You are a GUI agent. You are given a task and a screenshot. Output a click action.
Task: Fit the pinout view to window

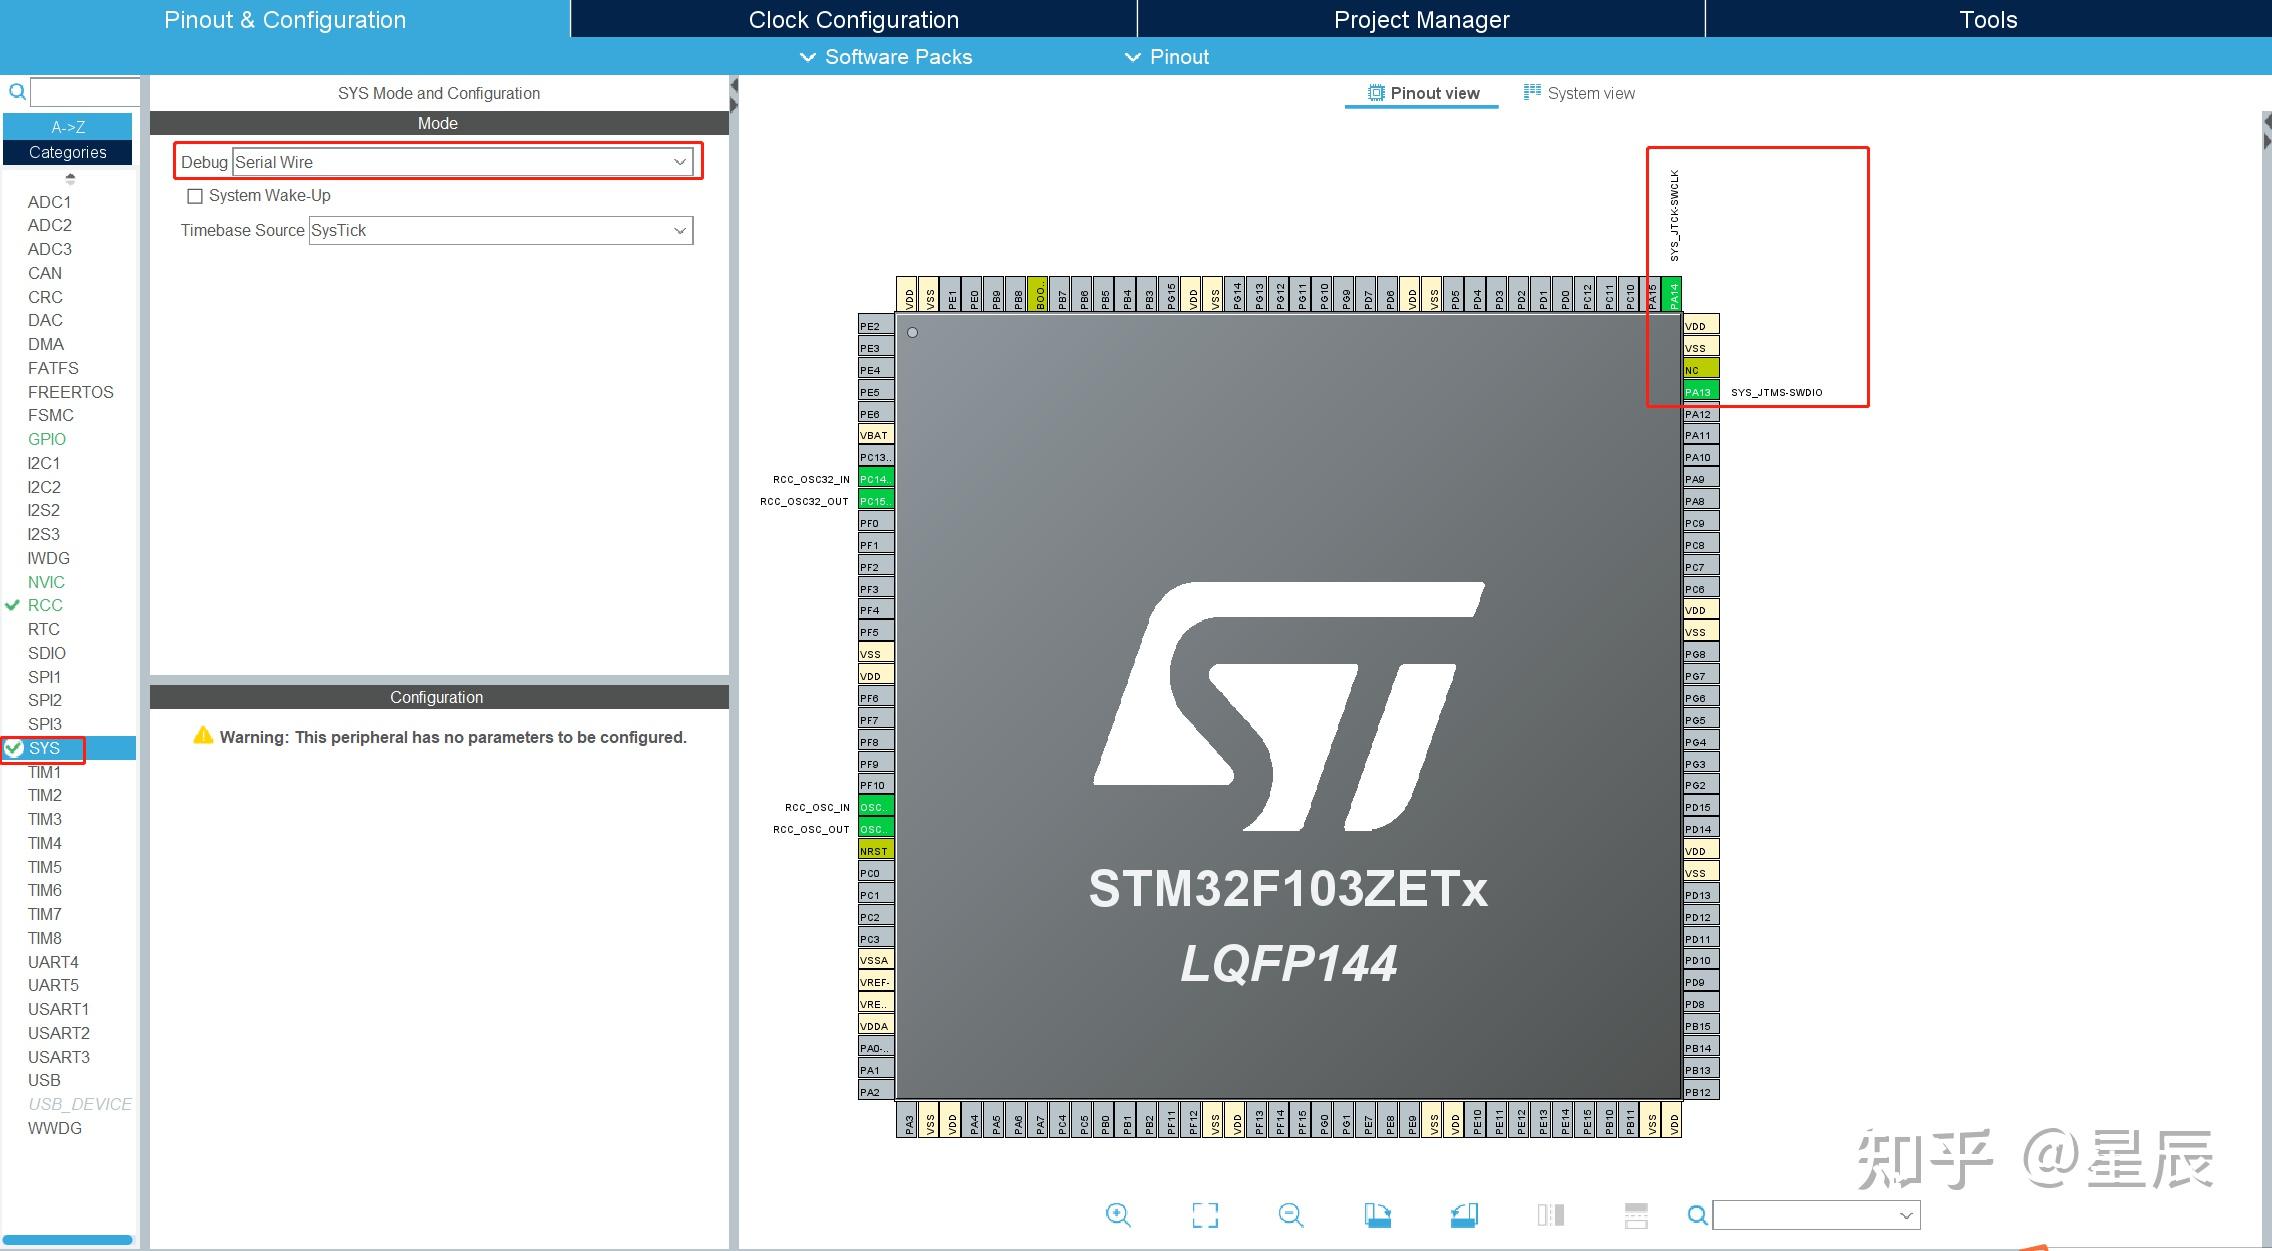1205,1215
